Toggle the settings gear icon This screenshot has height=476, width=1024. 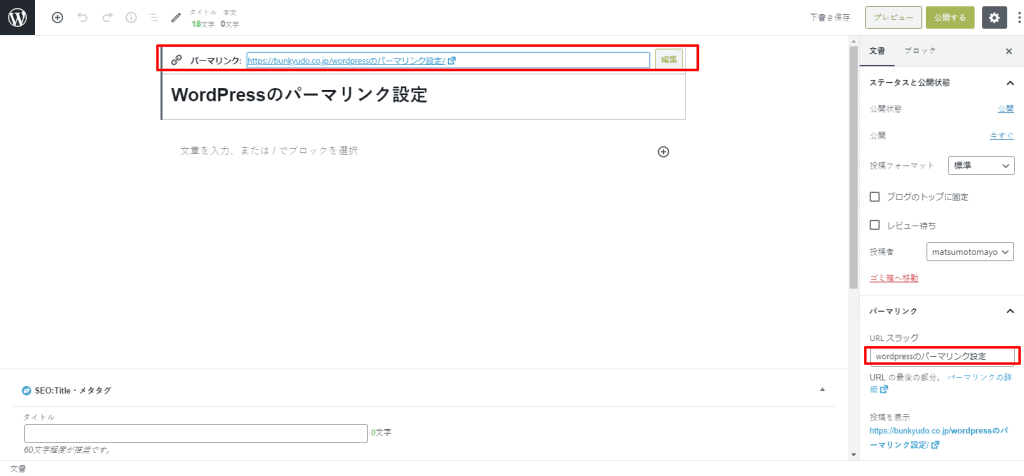993,17
